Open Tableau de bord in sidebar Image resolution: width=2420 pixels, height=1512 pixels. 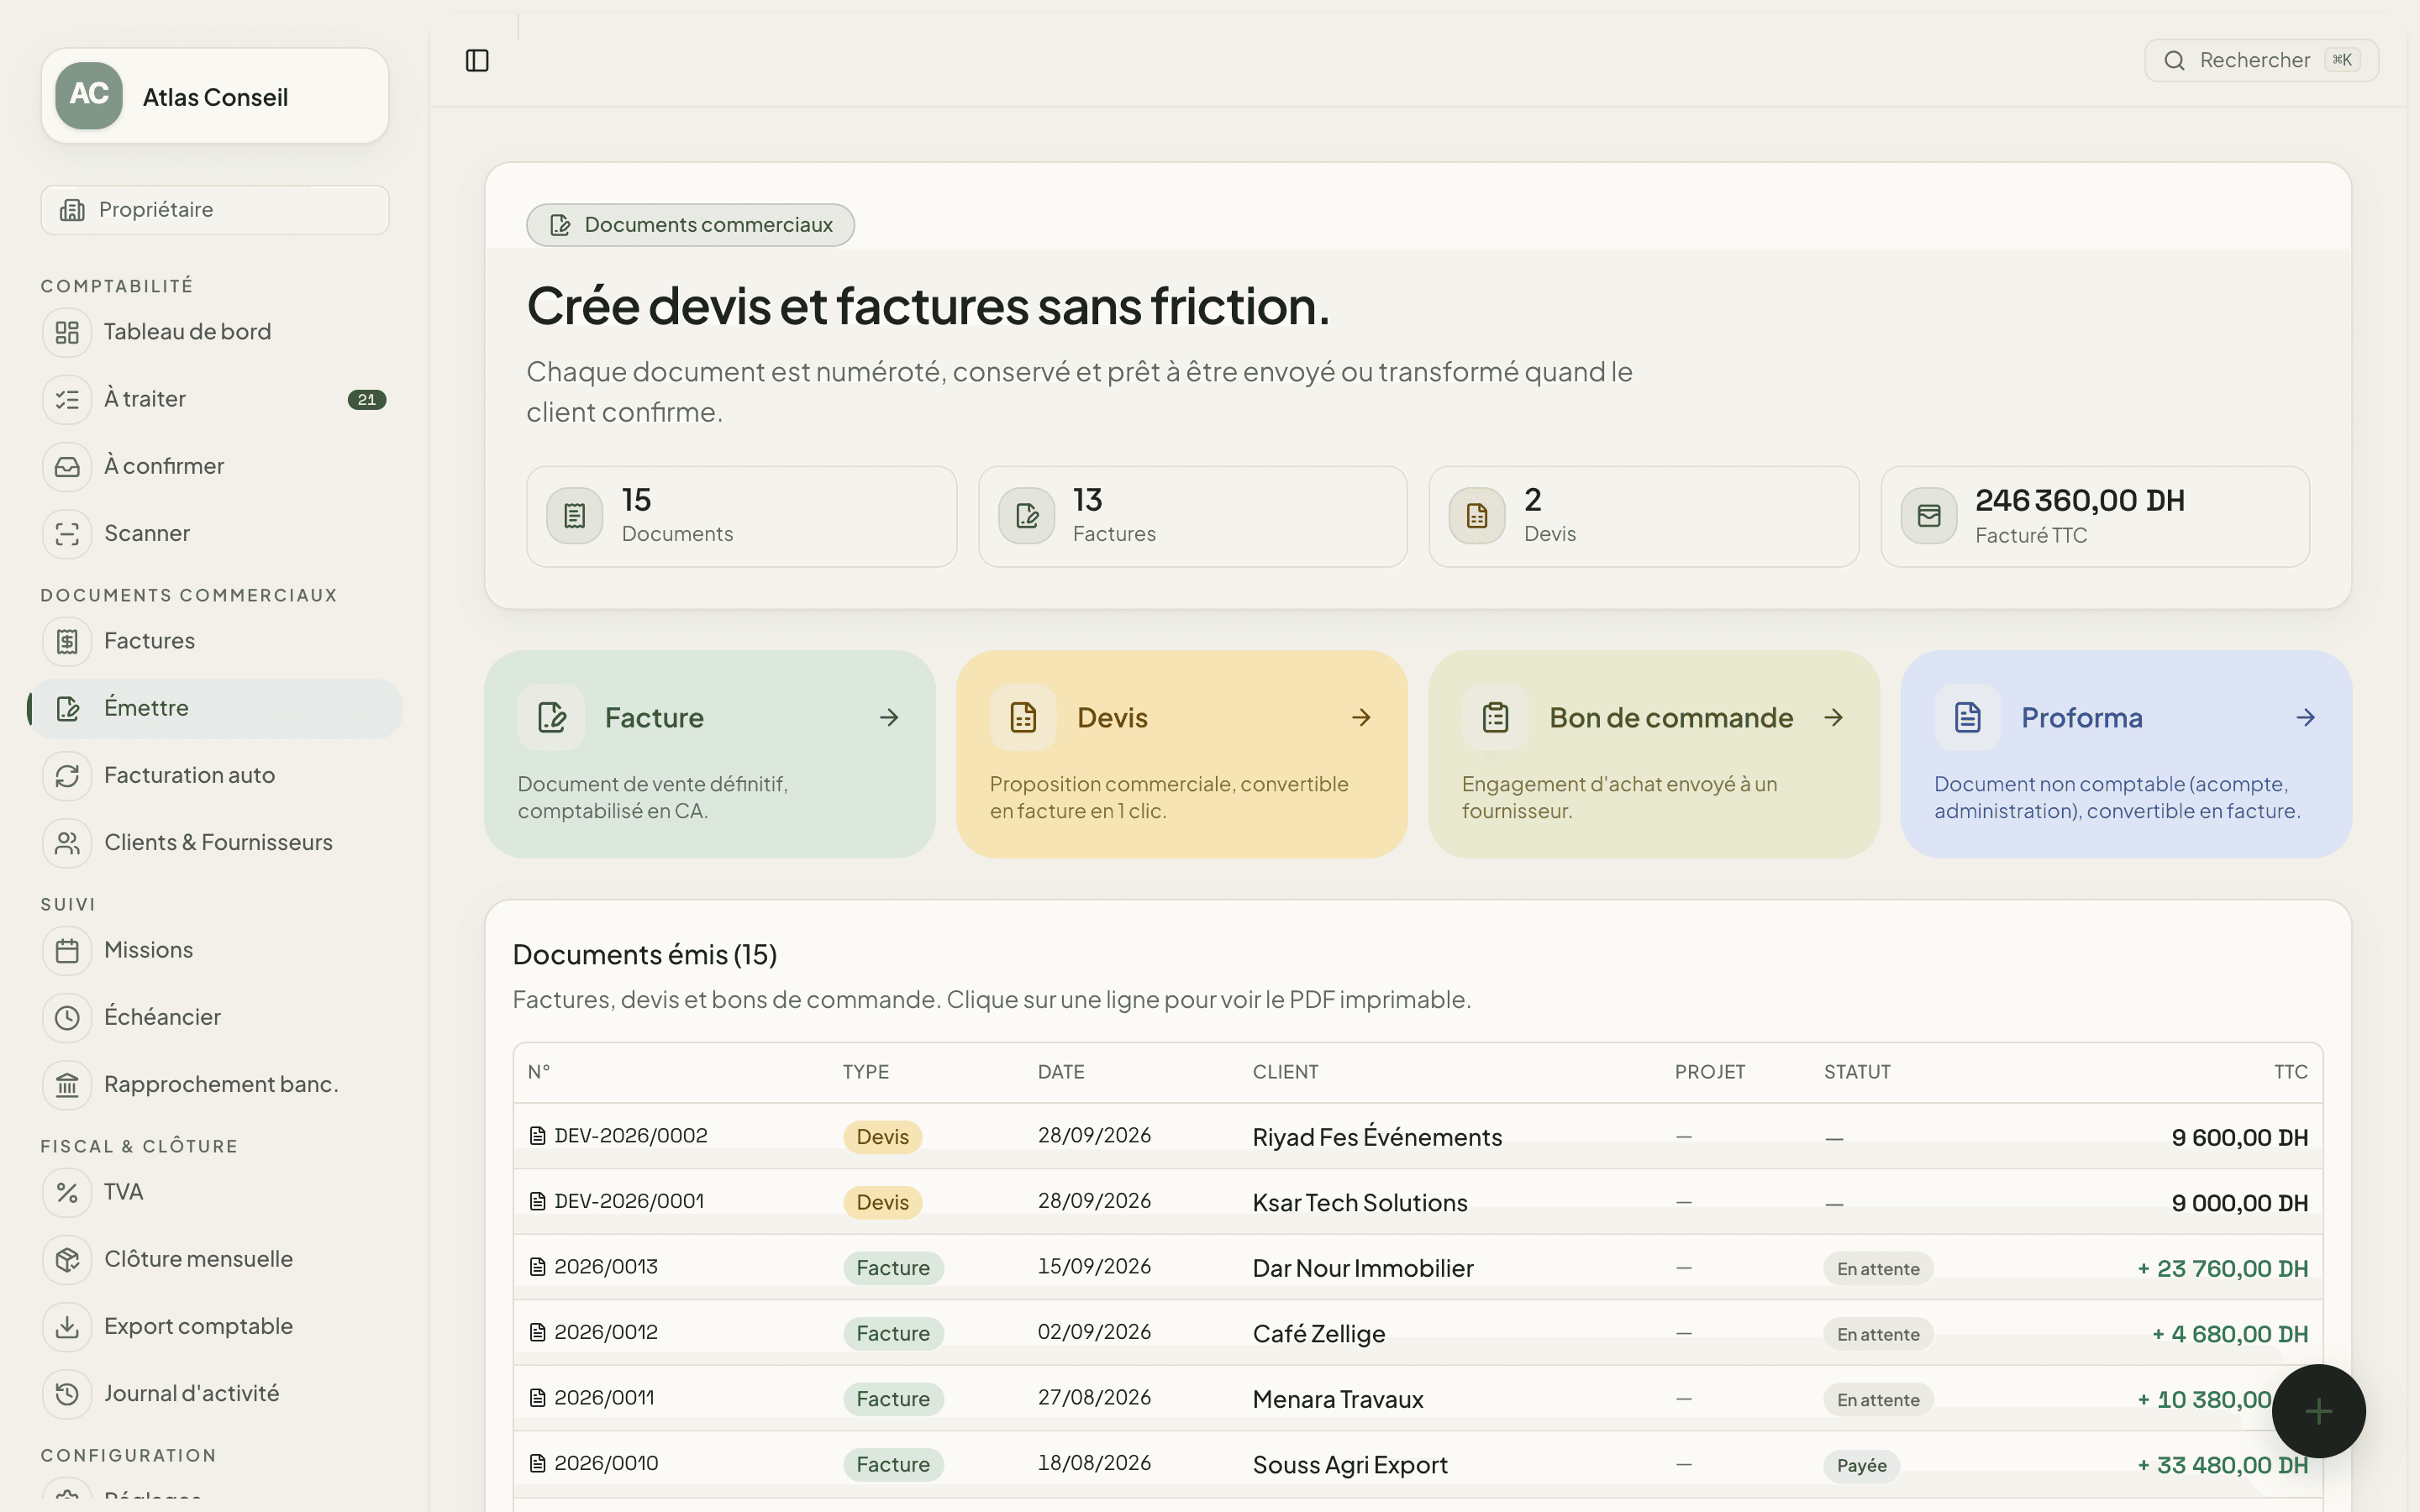click(215, 332)
